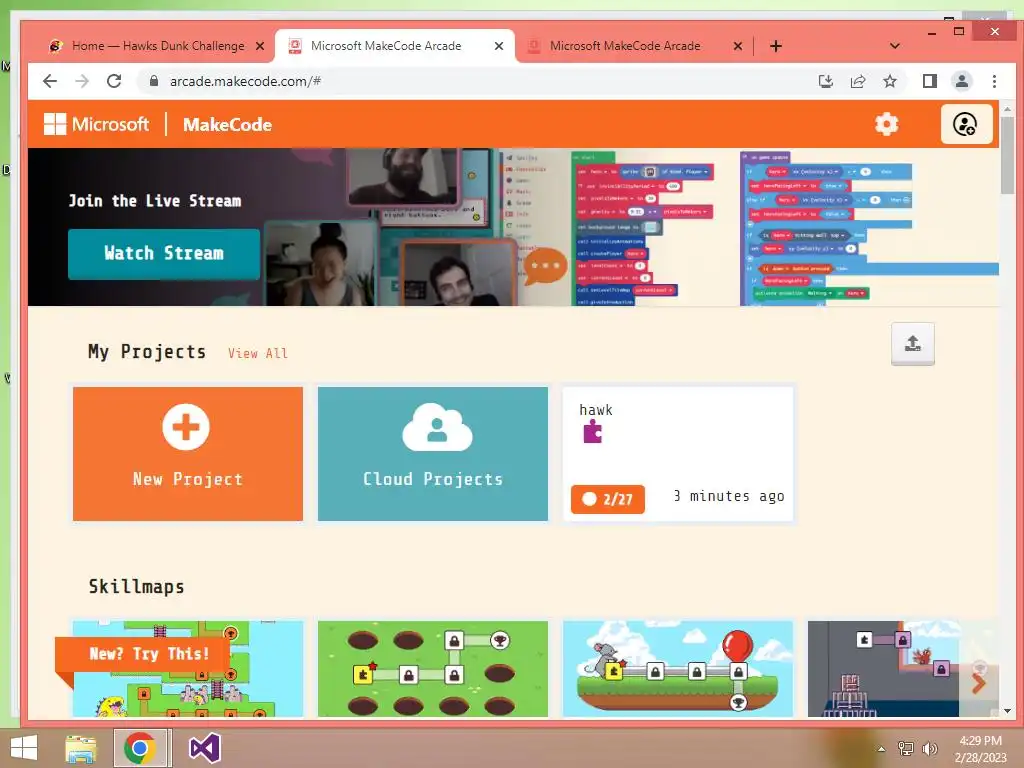Go forward in browser
The width and height of the screenshot is (1024, 768).
82,81
